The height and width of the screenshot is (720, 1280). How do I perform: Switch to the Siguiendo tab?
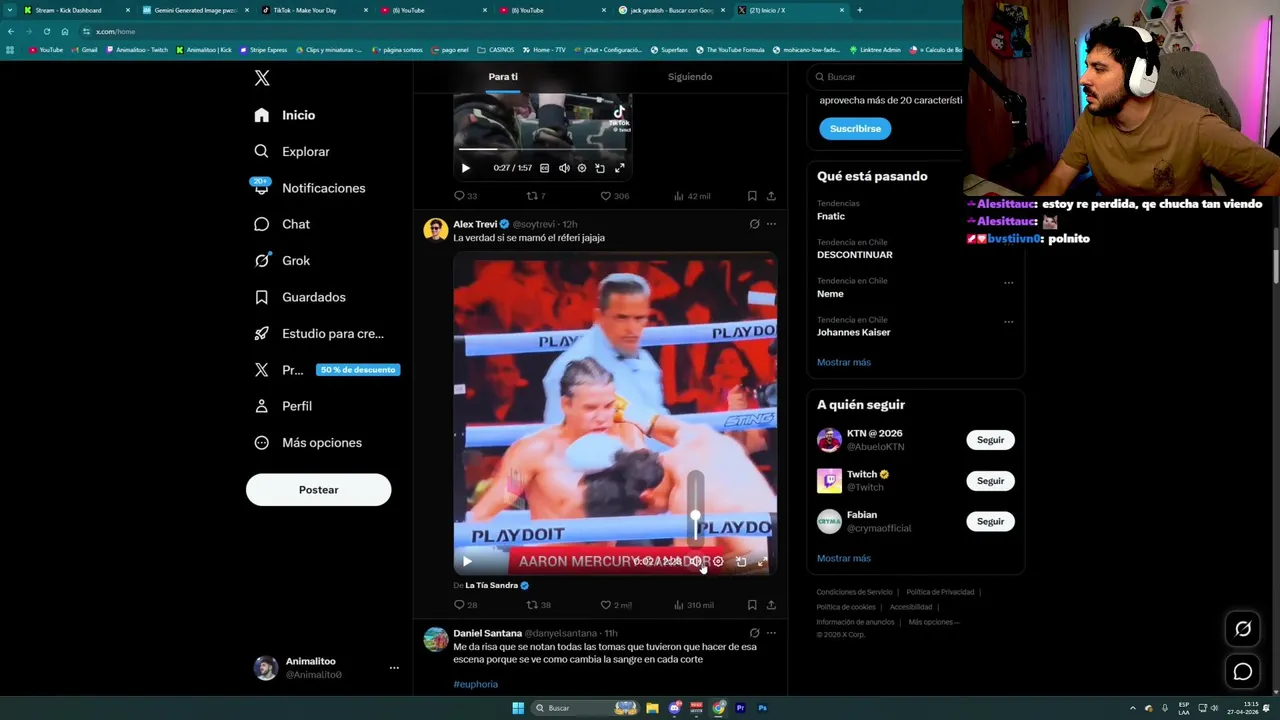click(690, 77)
